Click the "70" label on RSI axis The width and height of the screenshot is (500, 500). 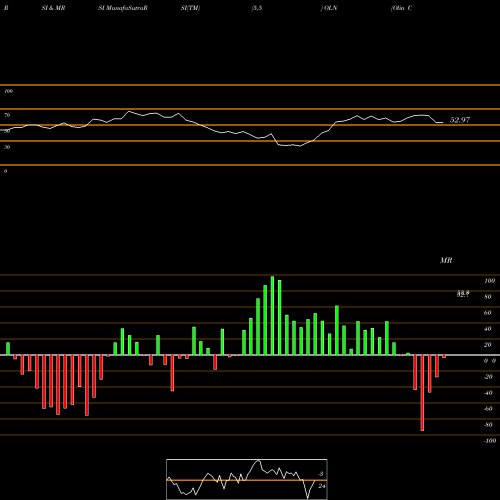point(7,115)
